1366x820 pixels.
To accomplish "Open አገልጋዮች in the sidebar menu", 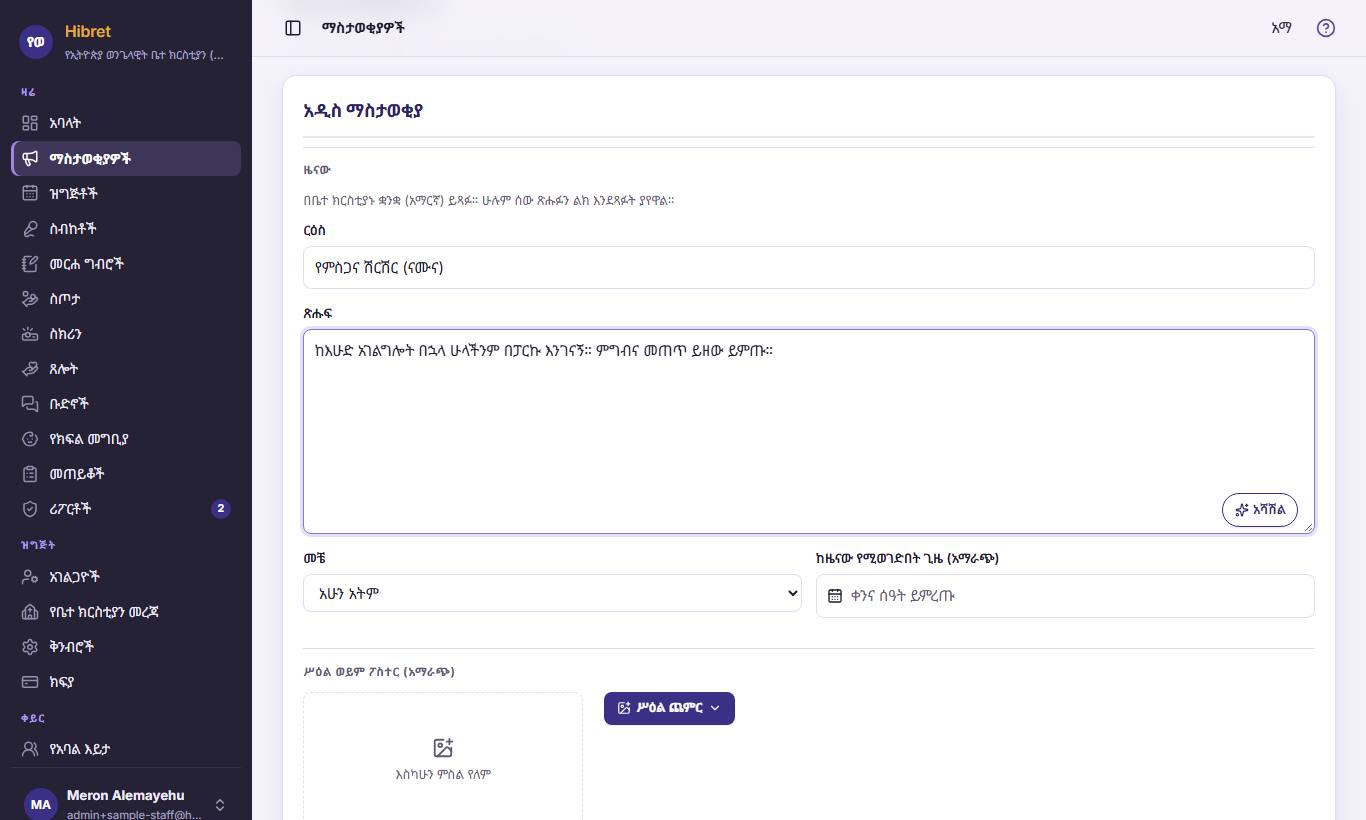I will coord(126,577).
